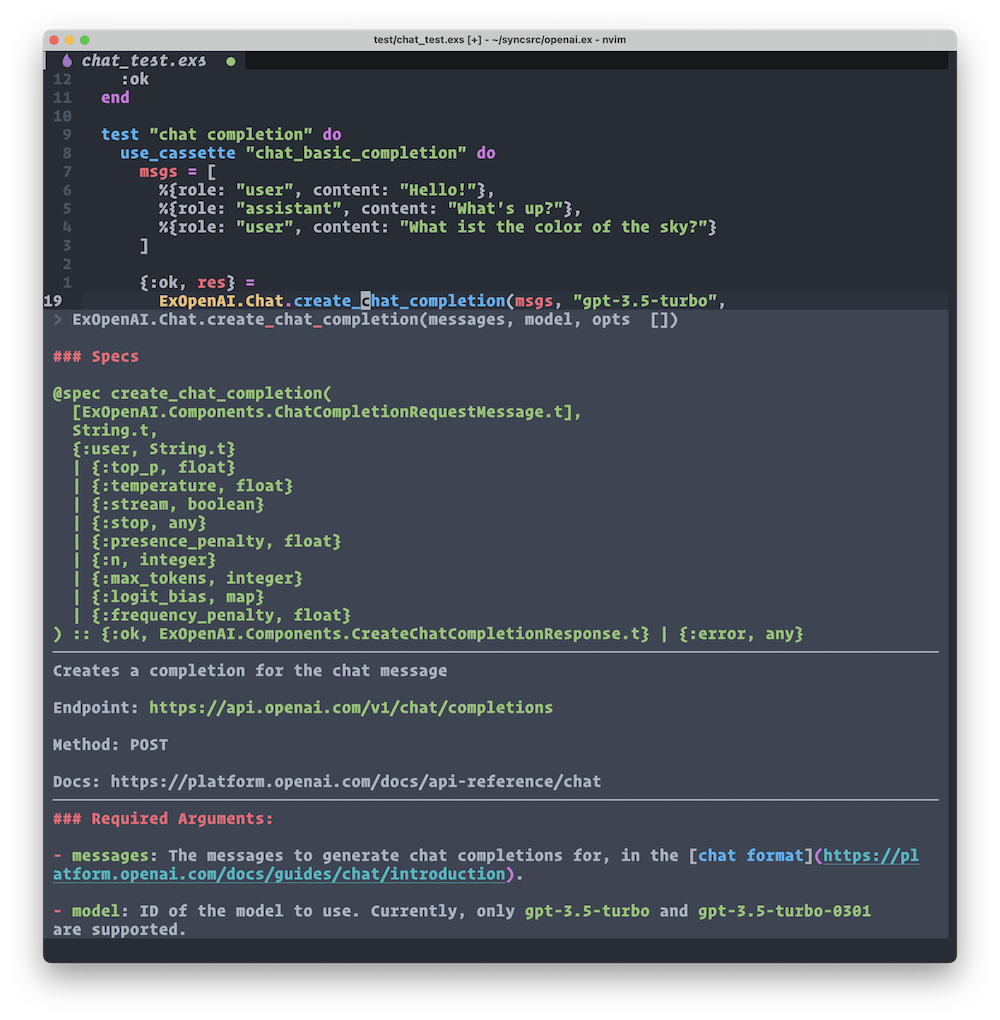Image resolution: width=1000 pixels, height=1020 pixels.
Task: Click the "Hello!" string content
Action: click(438, 190)
